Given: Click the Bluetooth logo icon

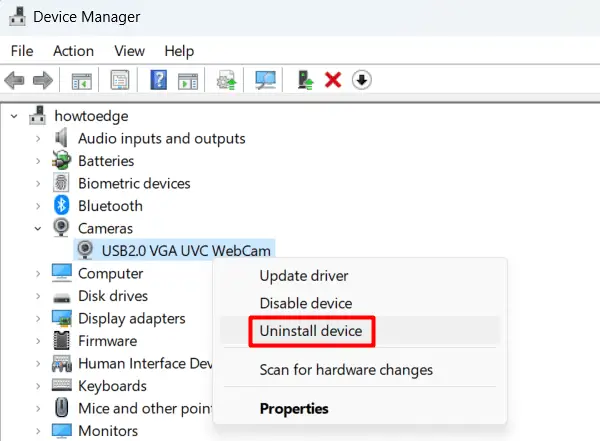Looking at the screenshot, I should (x=61, y=205).
